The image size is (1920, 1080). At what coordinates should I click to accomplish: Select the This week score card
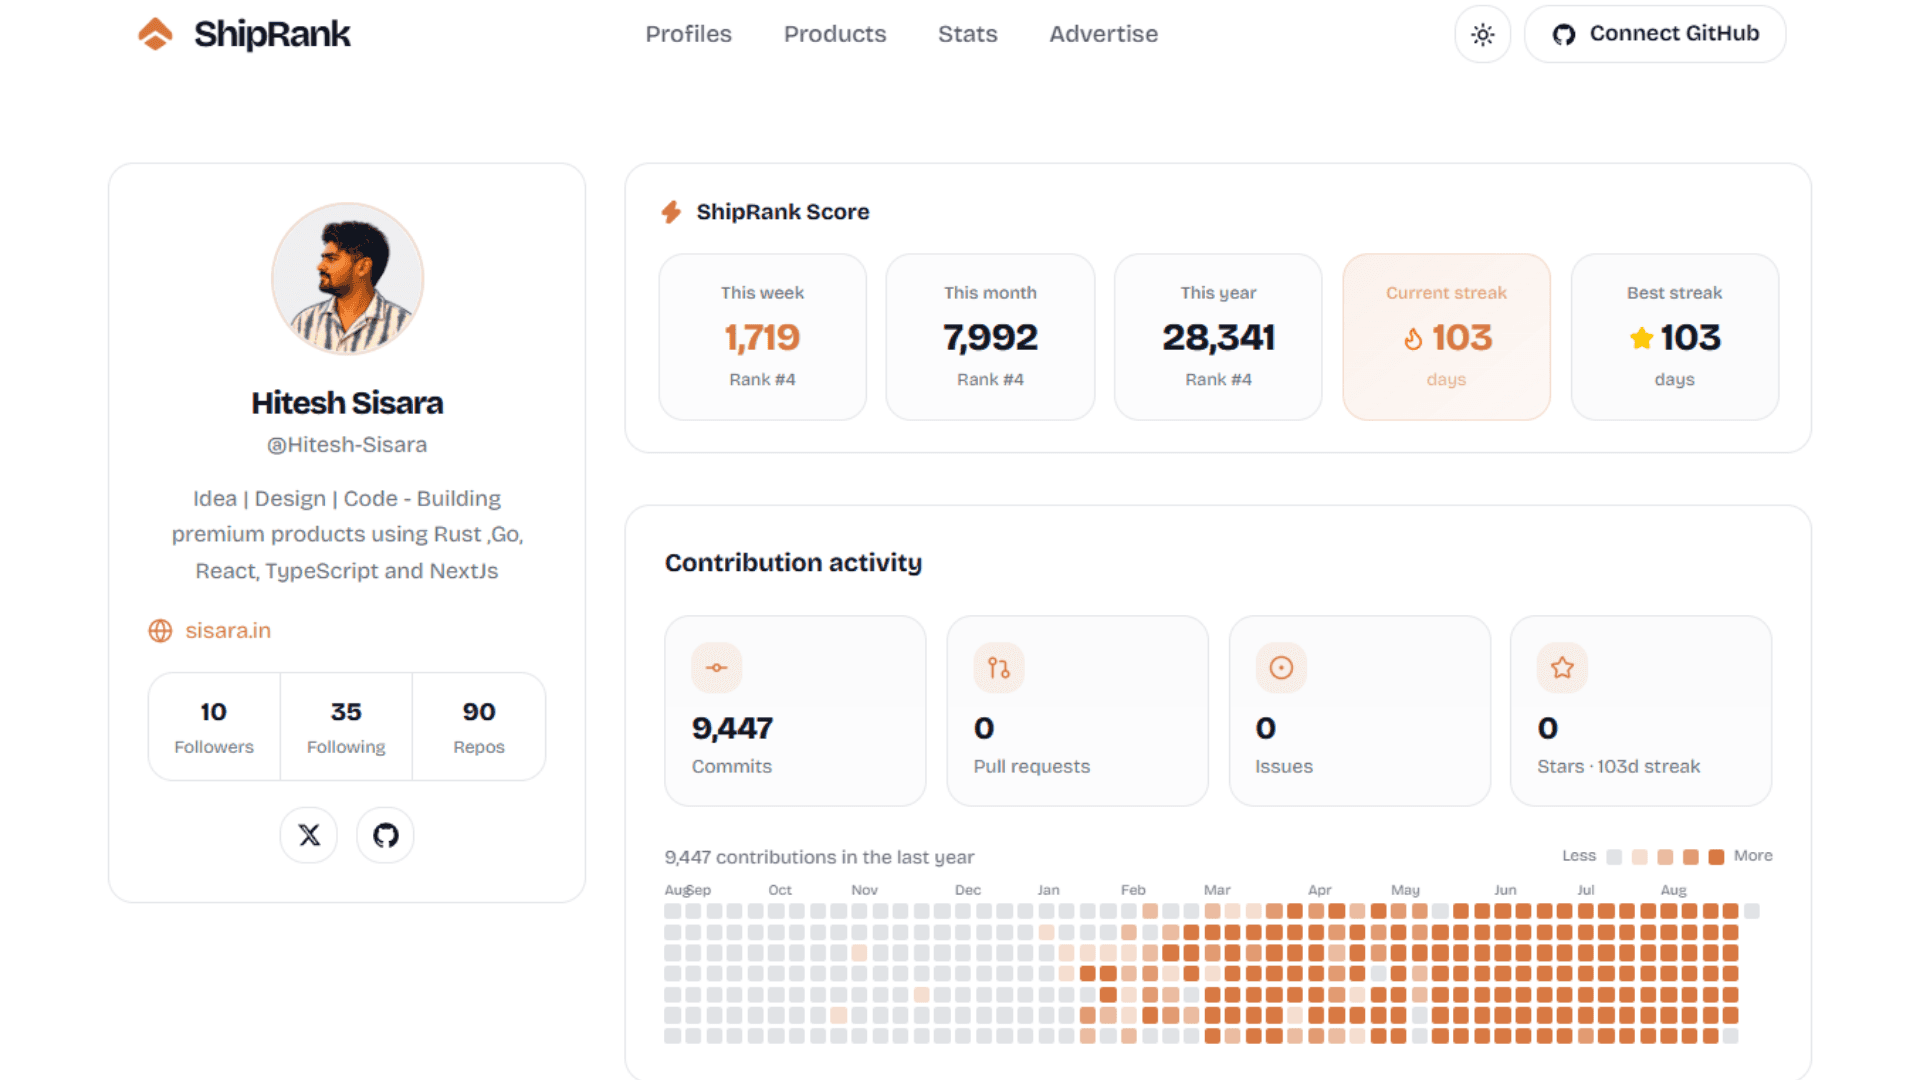[x=763, y=337]
